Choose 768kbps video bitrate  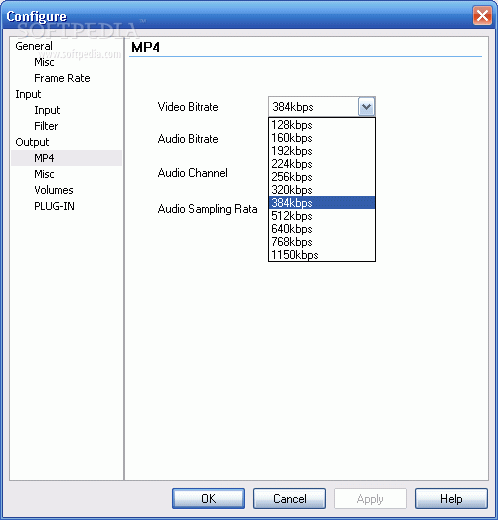pyautogui.click(x=322, y=242)
